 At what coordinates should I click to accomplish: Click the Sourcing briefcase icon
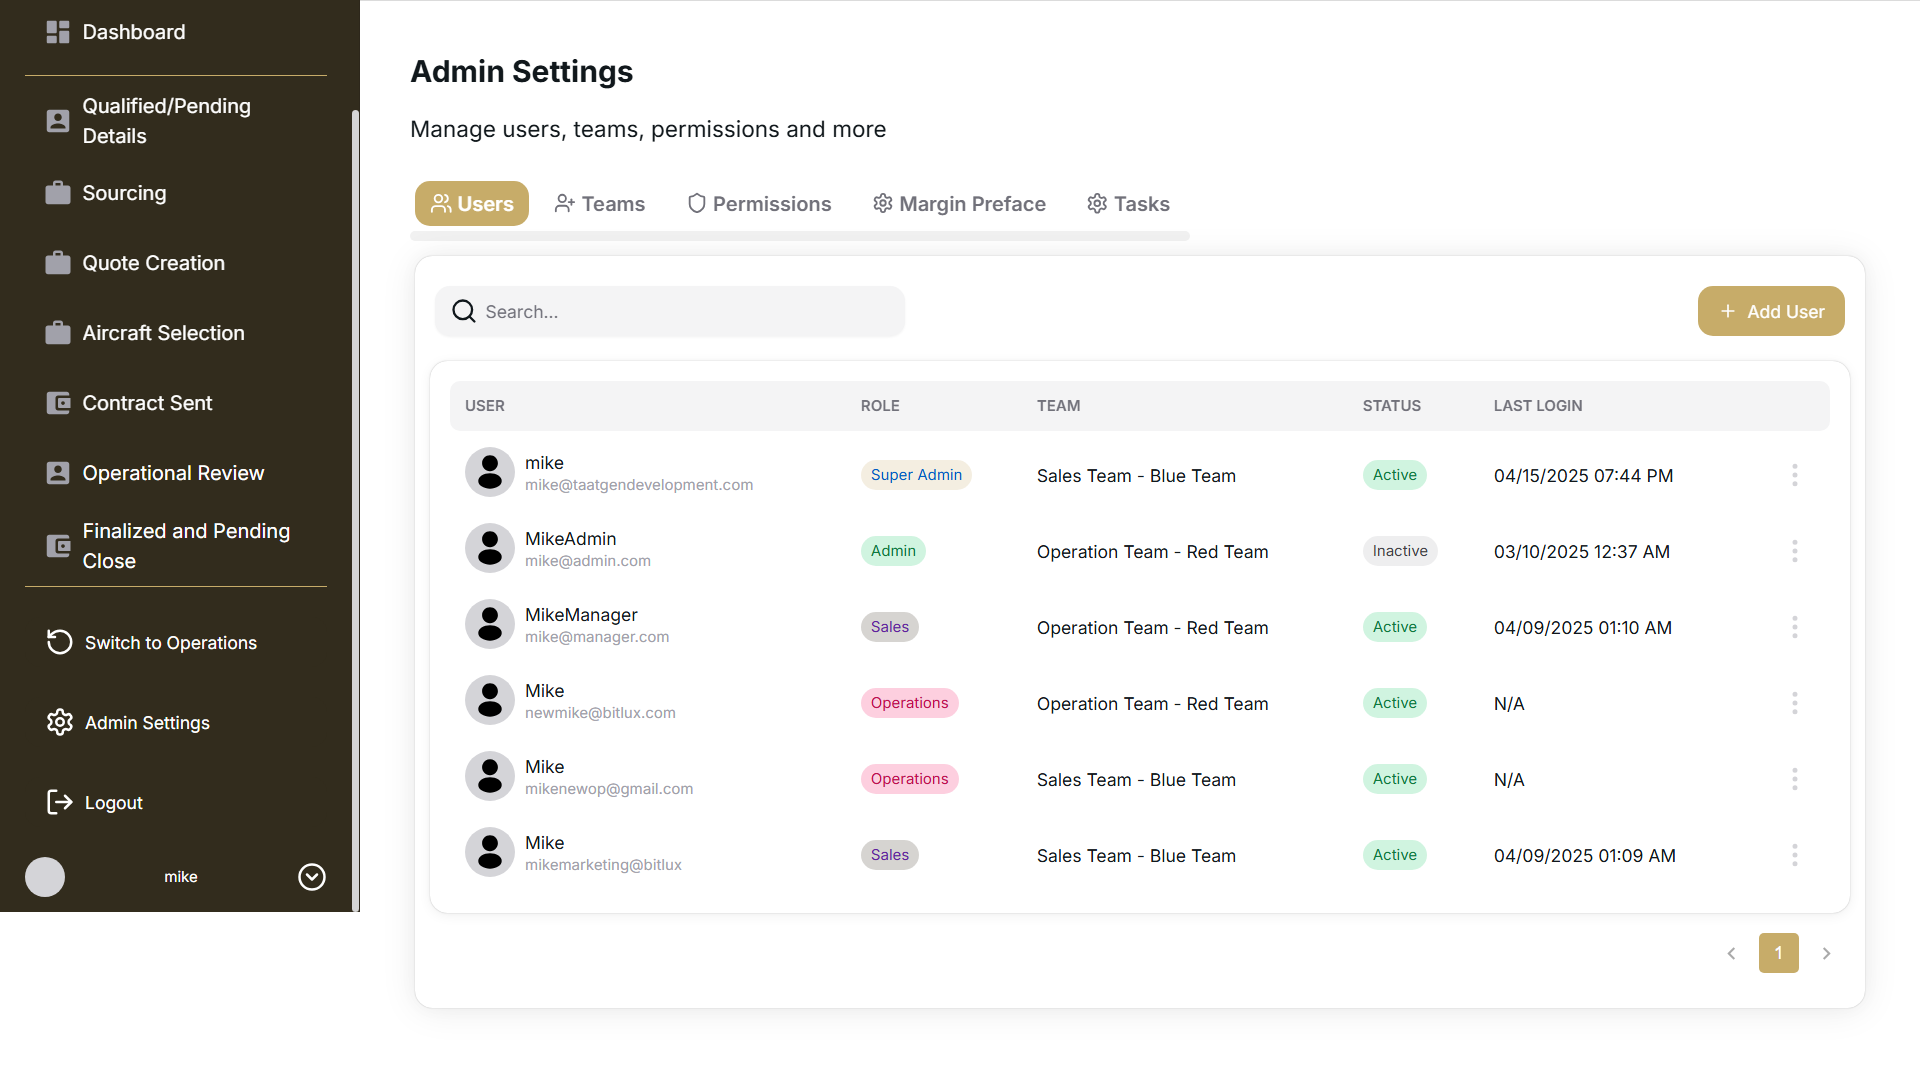tap(58, 193)
